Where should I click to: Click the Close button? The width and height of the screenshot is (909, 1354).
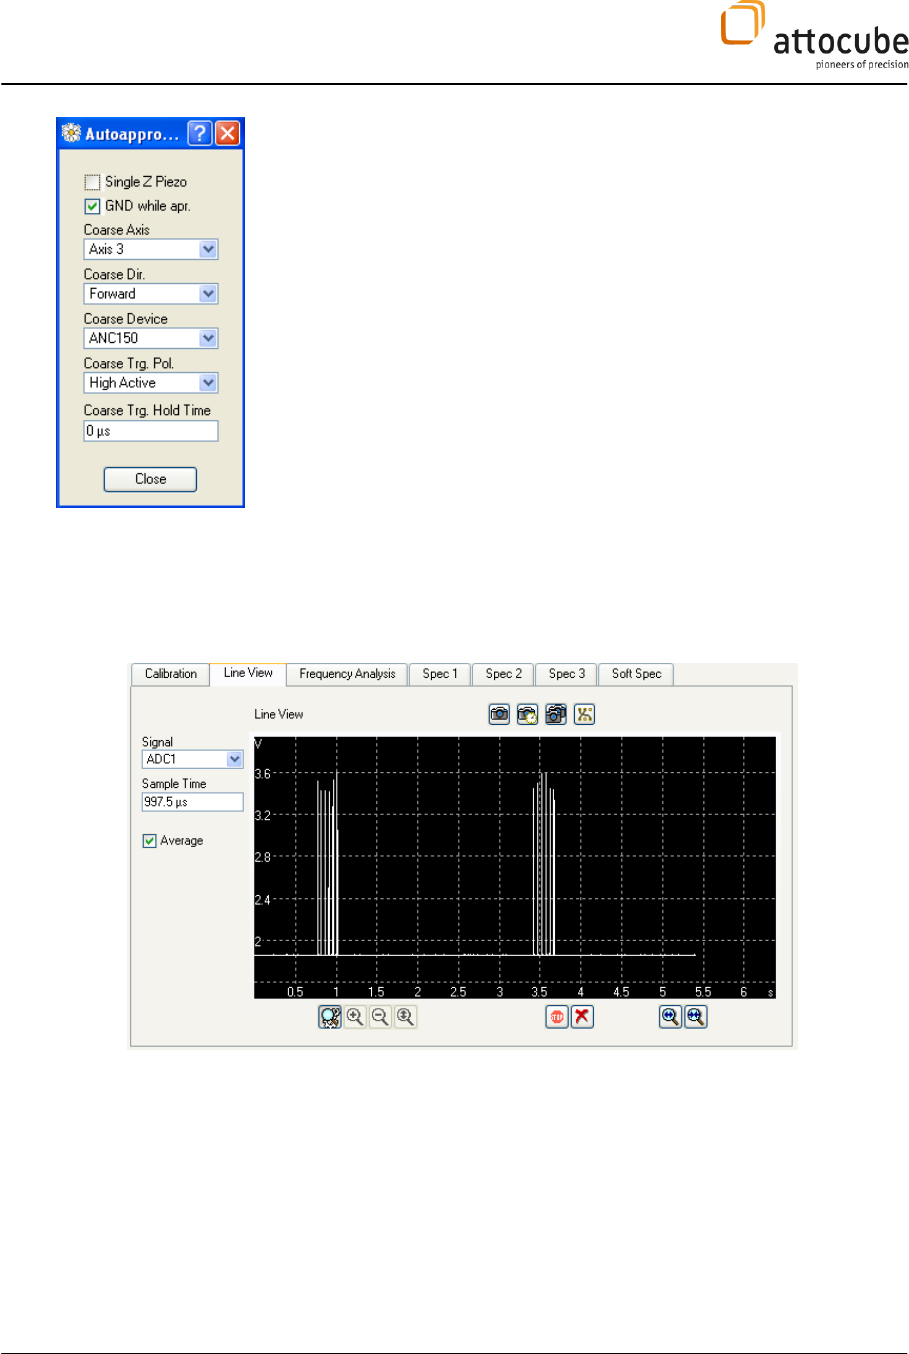pyautogui.click(x=150, y=479)
